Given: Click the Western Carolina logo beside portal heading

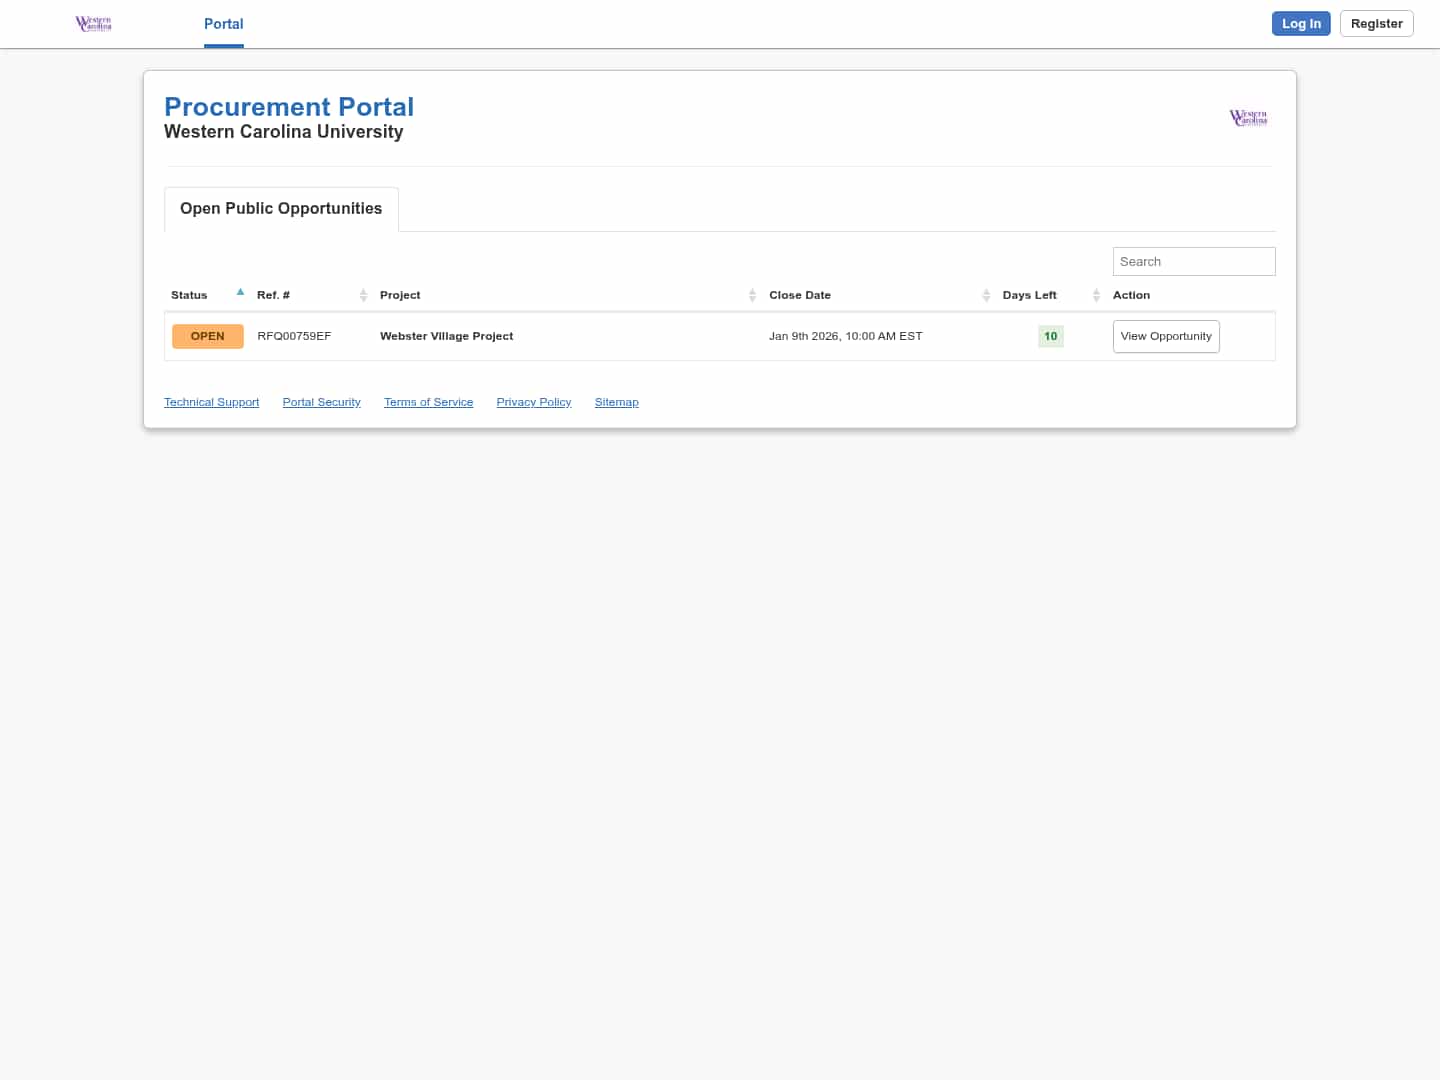Looking at the screenshot, I should click(1248, 118).
